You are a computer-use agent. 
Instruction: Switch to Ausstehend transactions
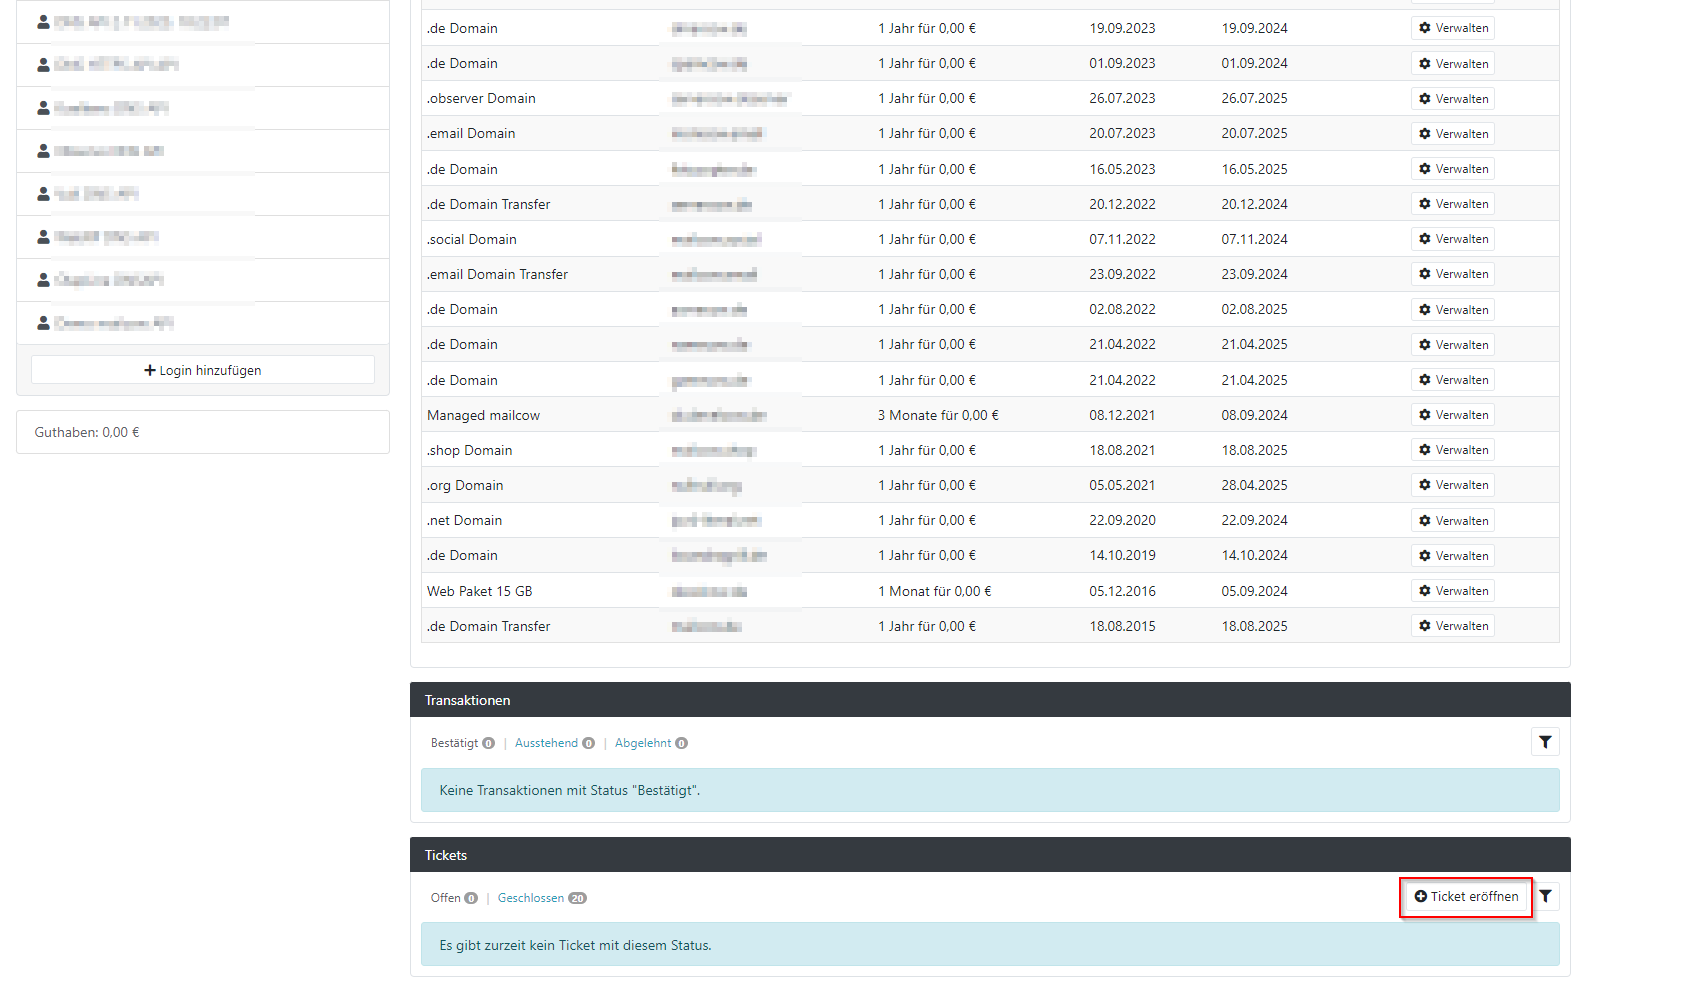click(555, 743)
